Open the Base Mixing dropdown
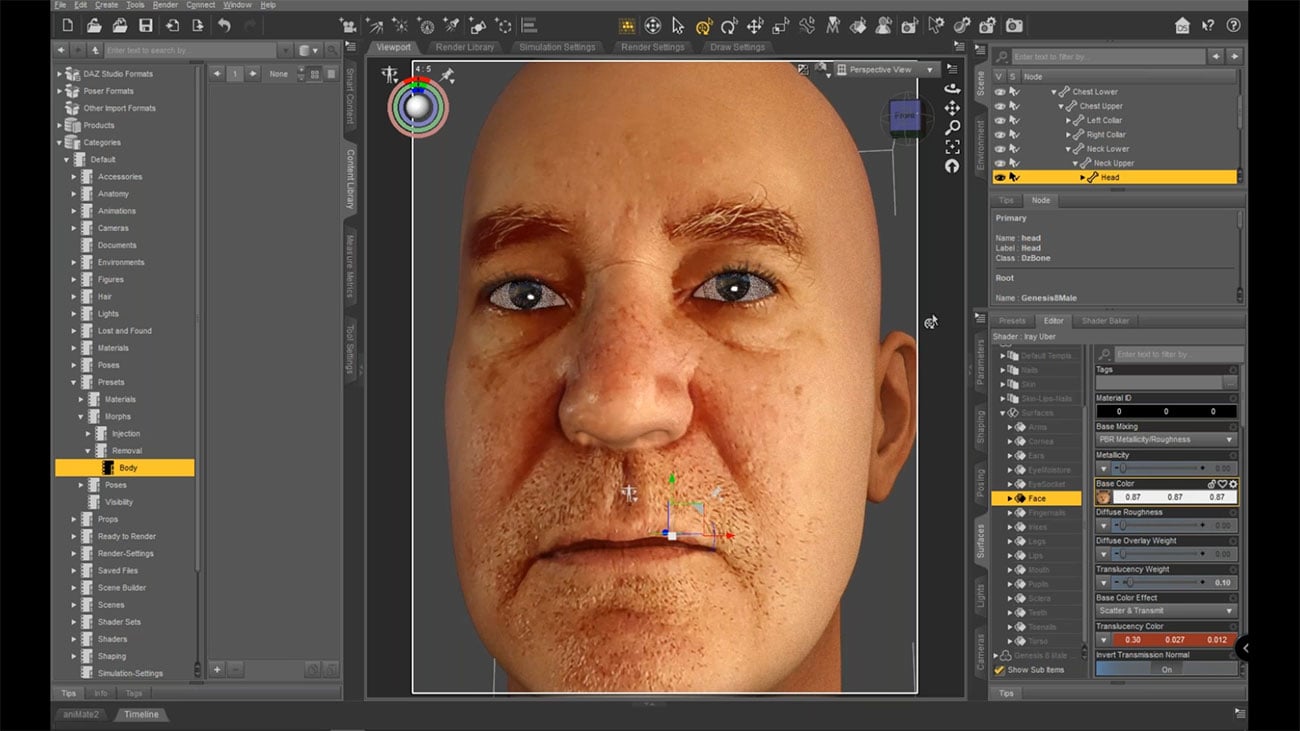 point(1166,439)
